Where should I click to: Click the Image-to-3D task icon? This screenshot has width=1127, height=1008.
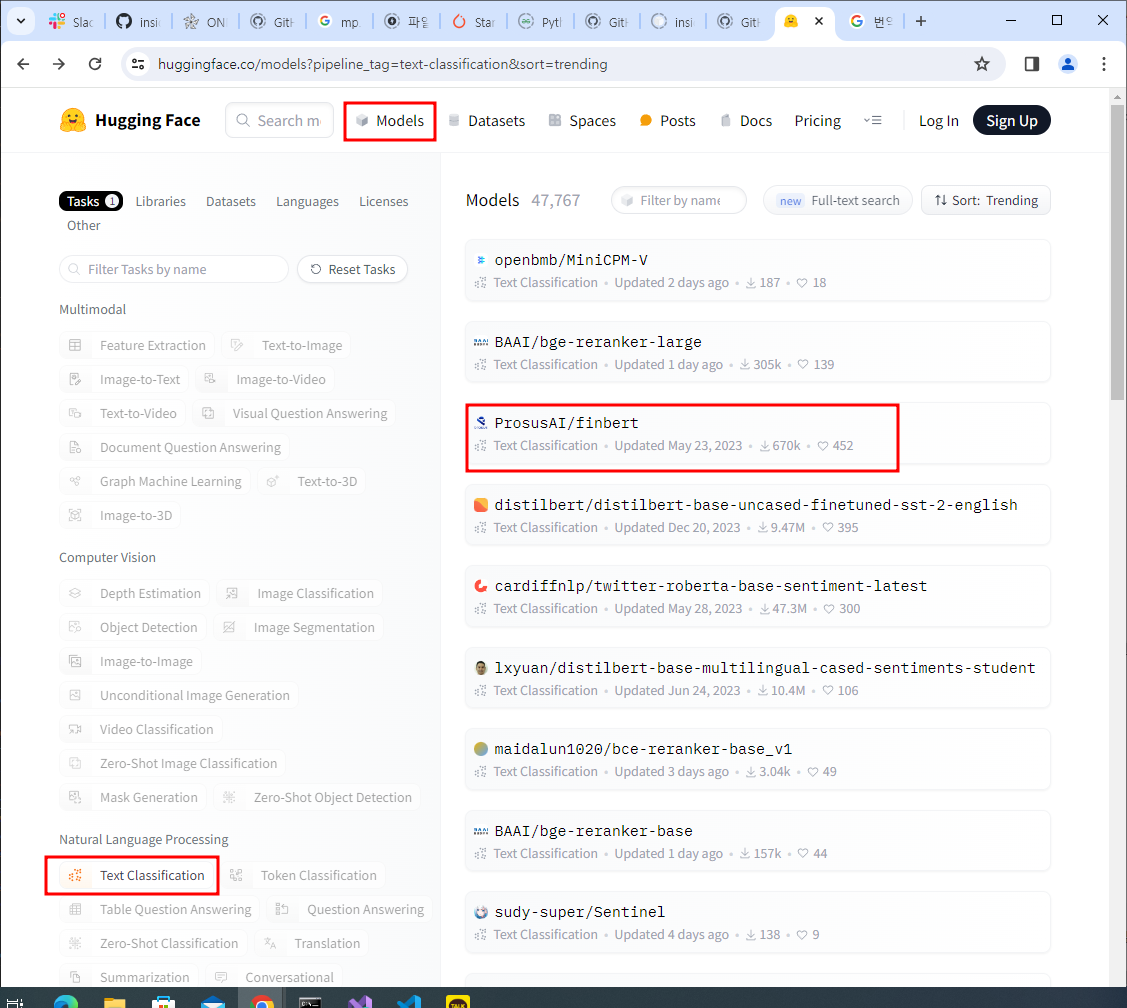[x=75, y=515]
